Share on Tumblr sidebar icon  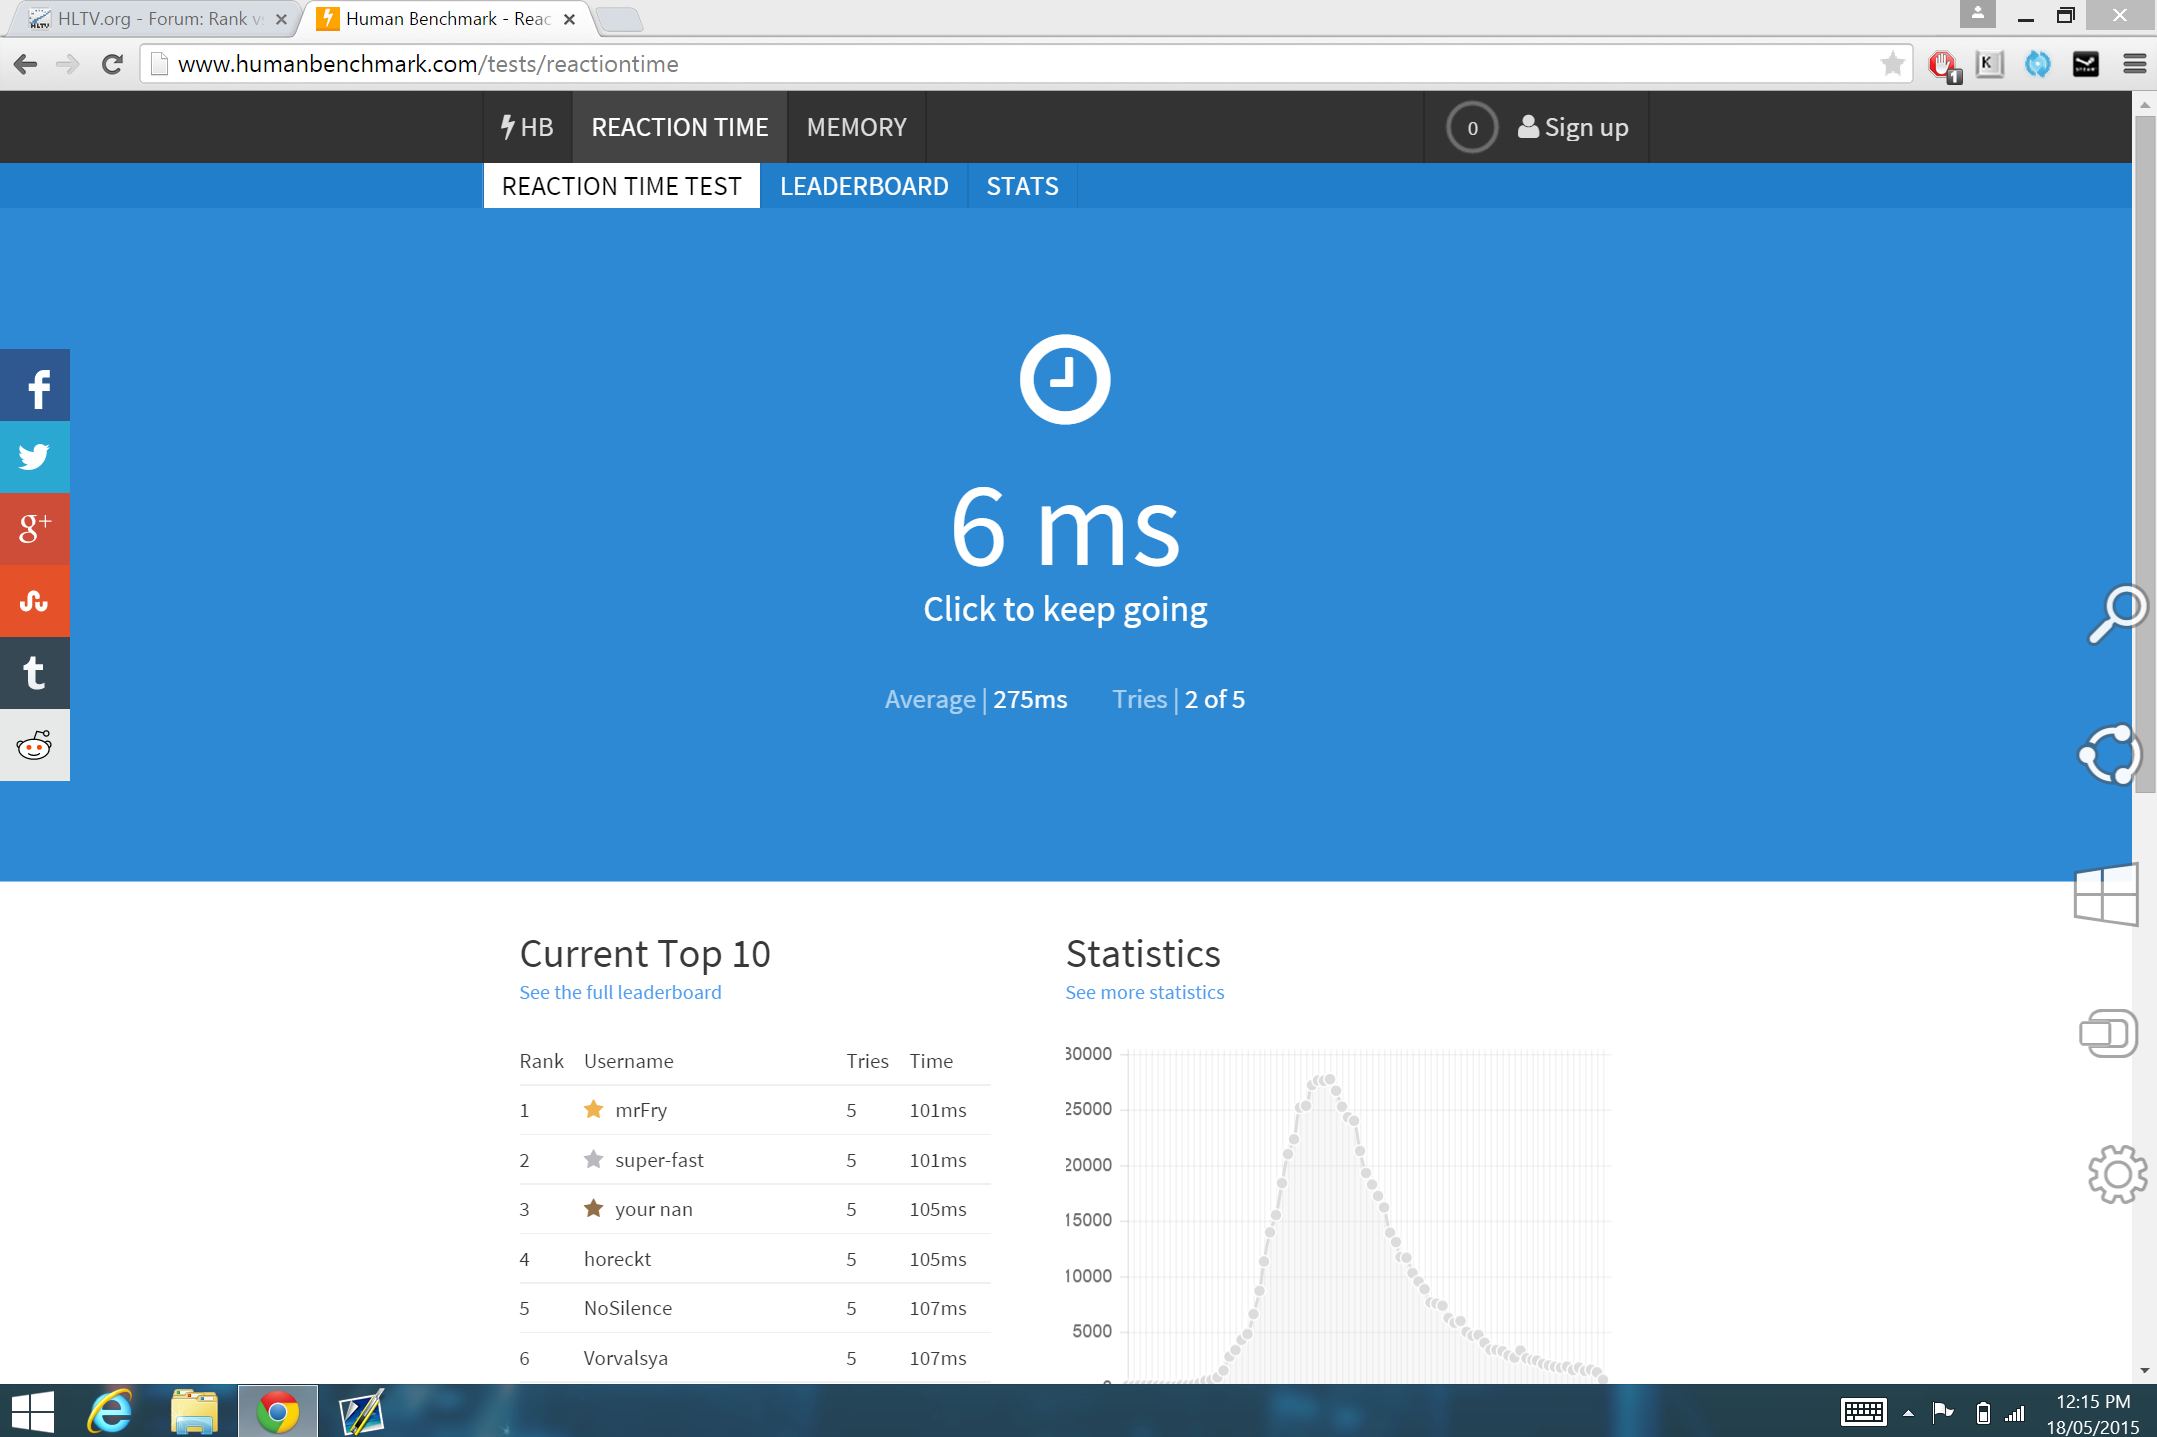coord(35,673)
